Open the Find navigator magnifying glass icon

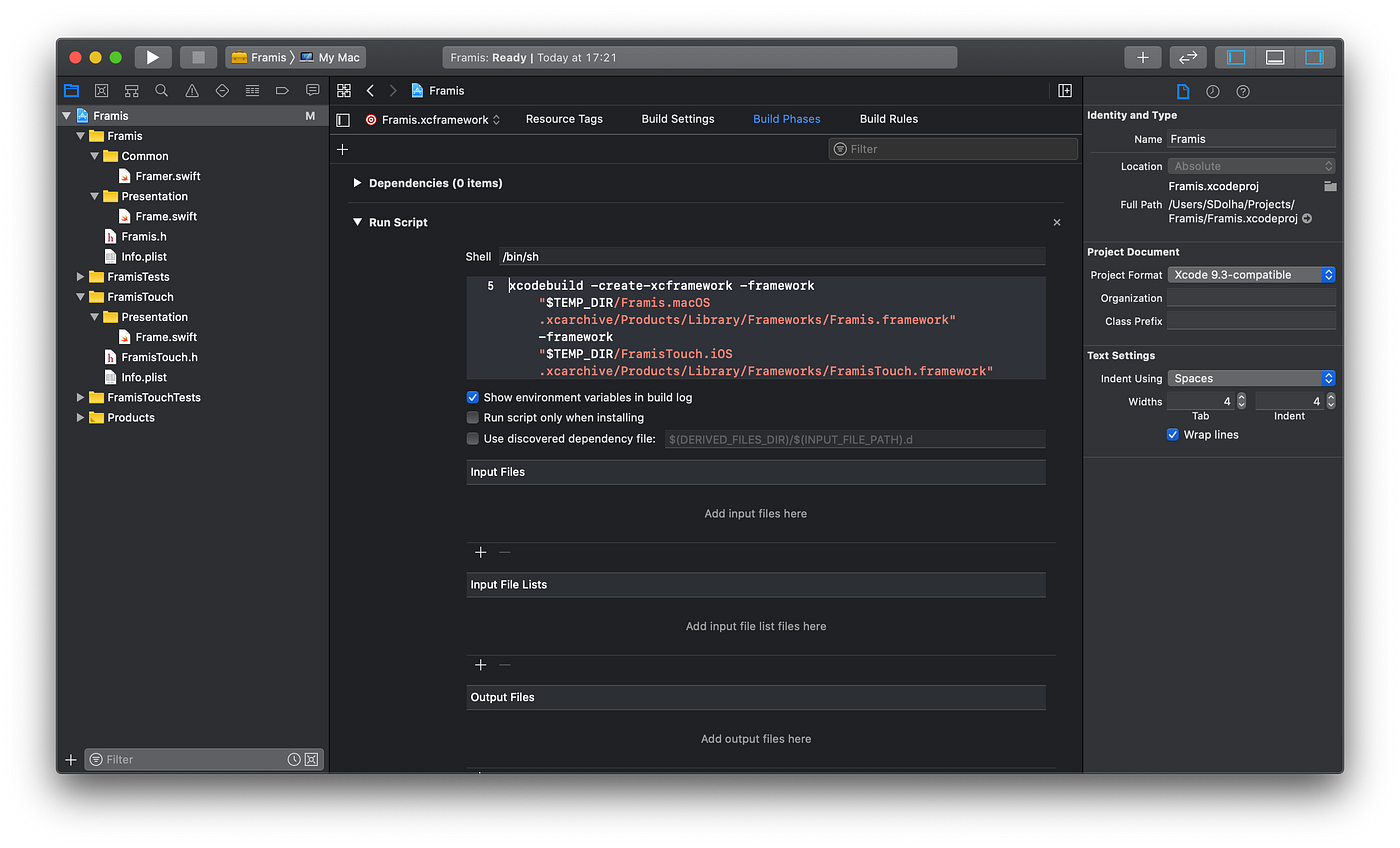pyautogui.click(x=161, y=90)
